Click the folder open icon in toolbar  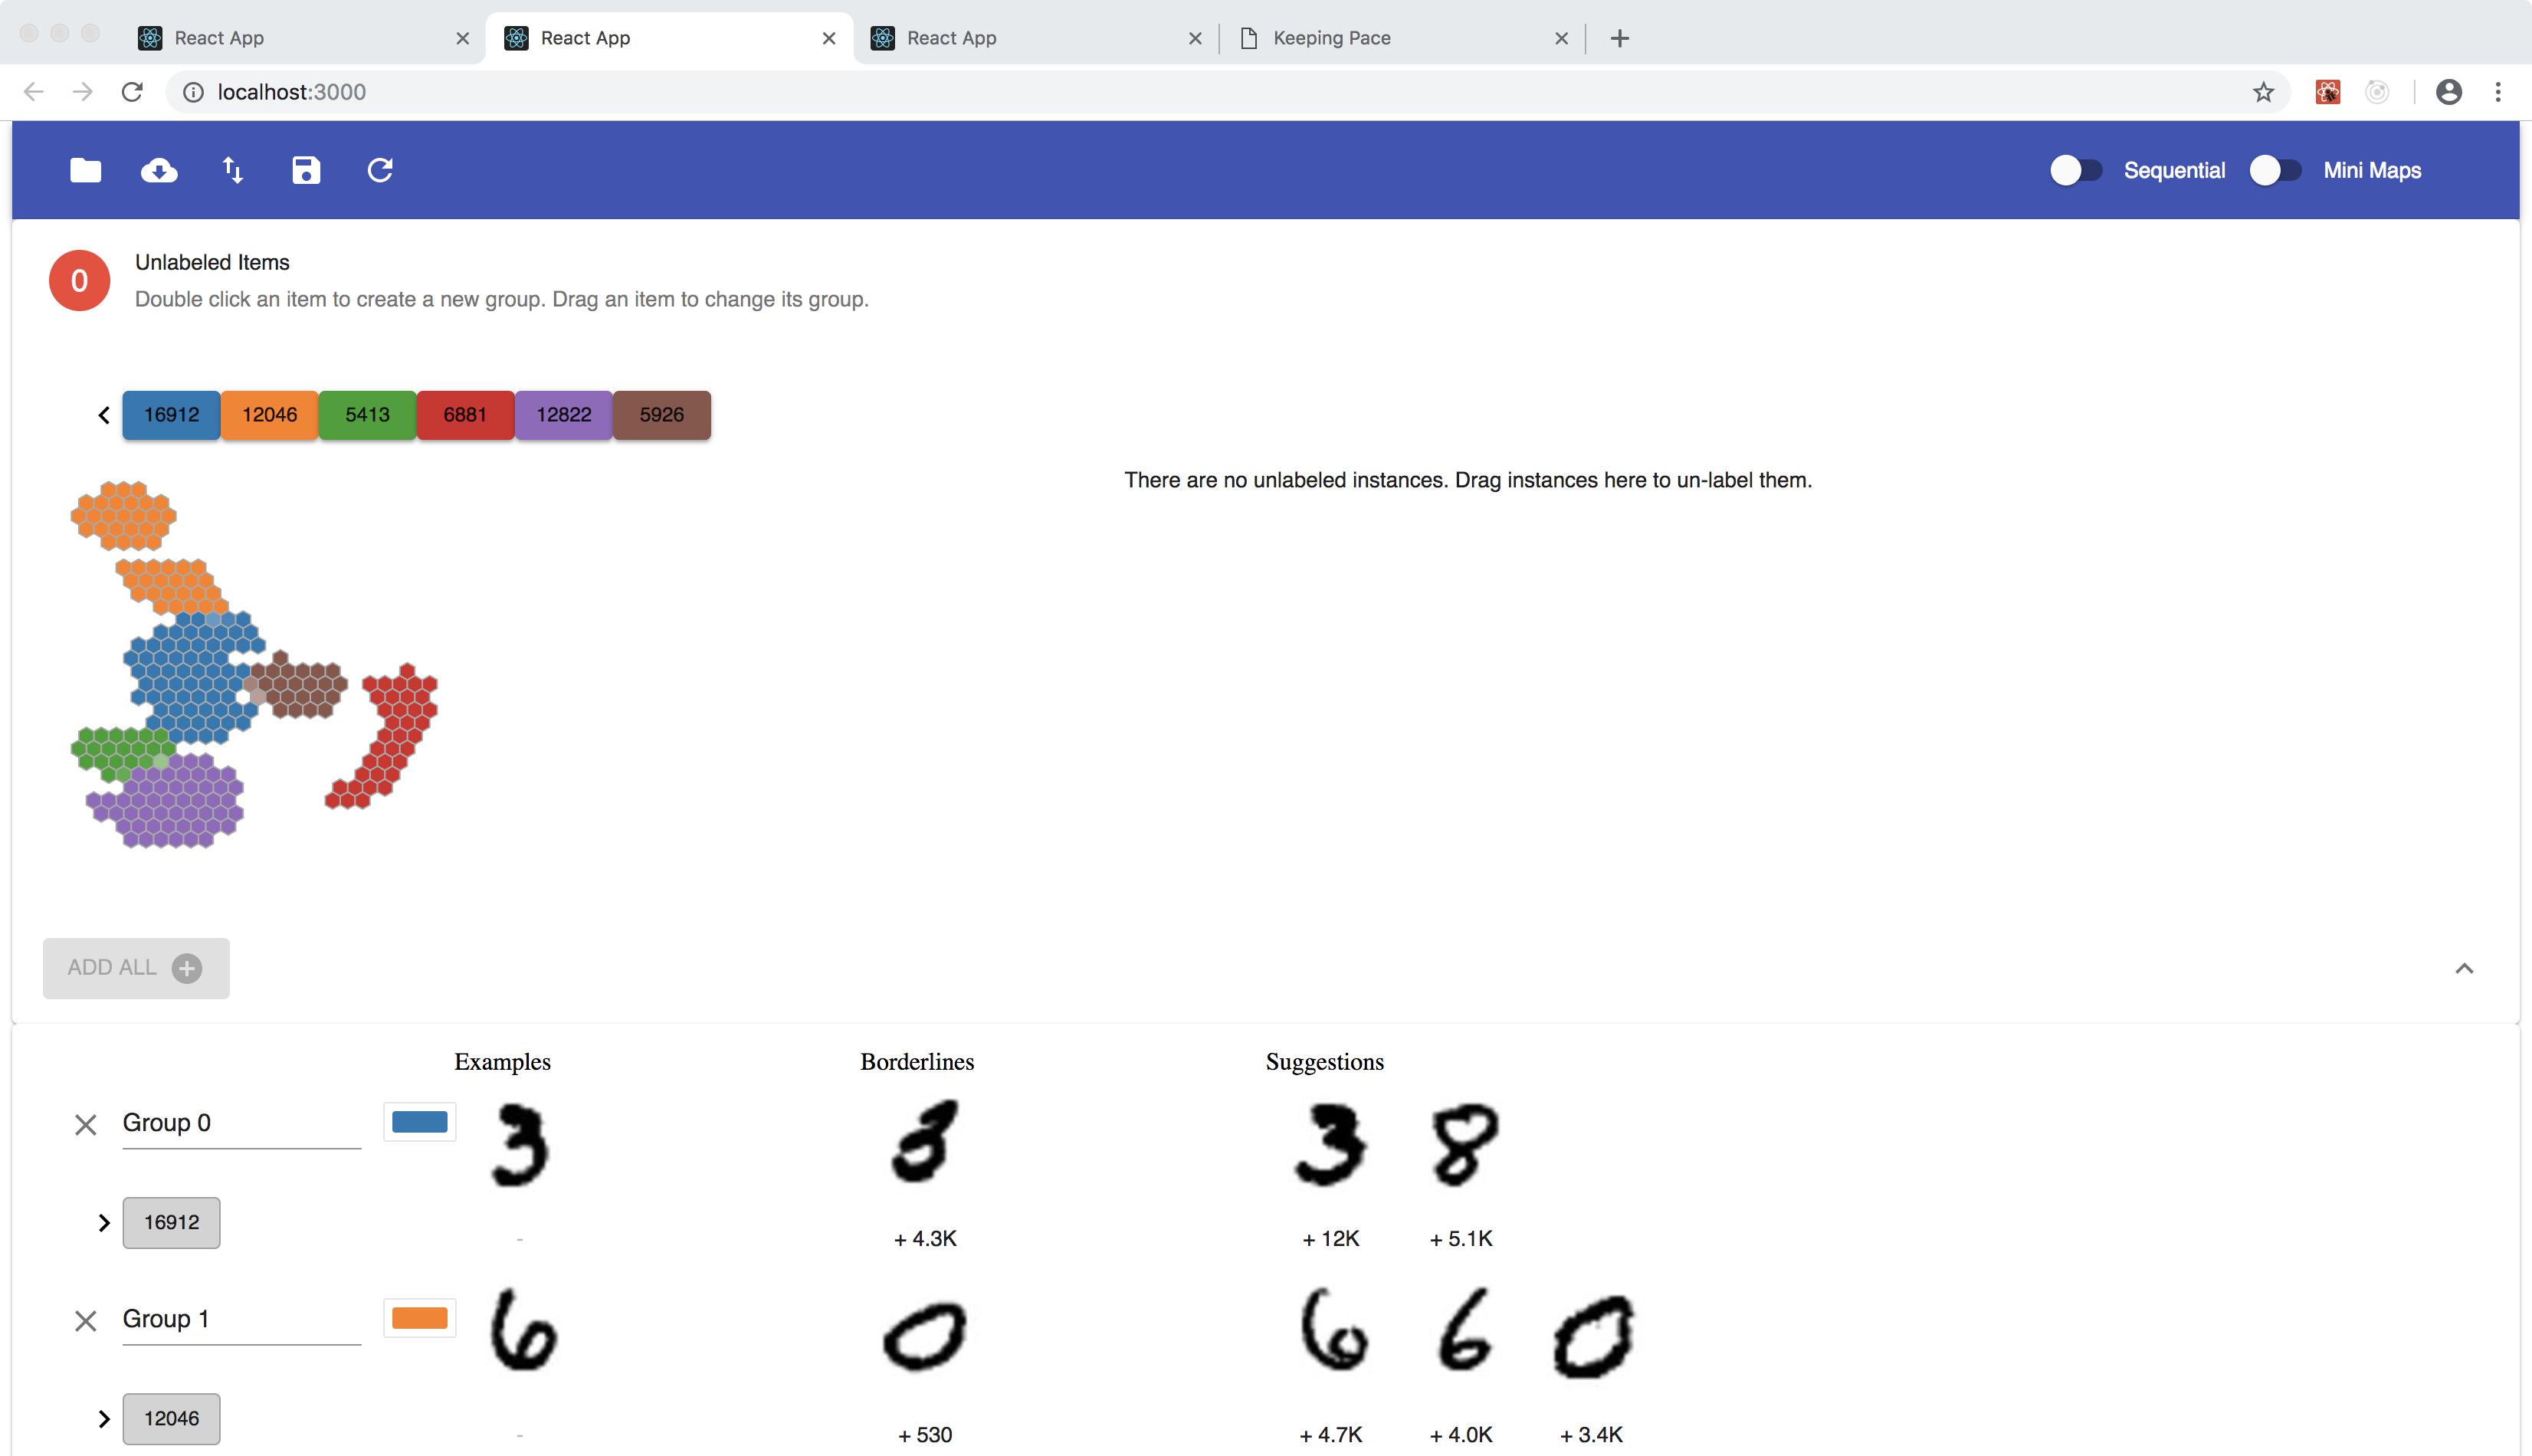[85, 170]
